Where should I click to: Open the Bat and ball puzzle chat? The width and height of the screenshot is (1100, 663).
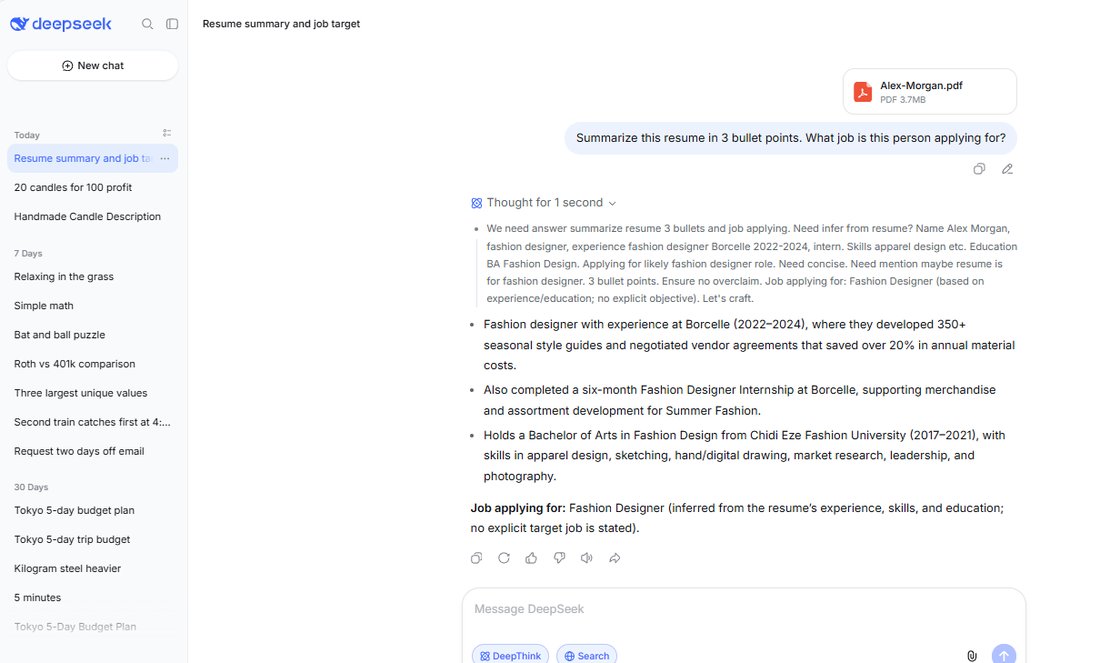coord(93,335)
